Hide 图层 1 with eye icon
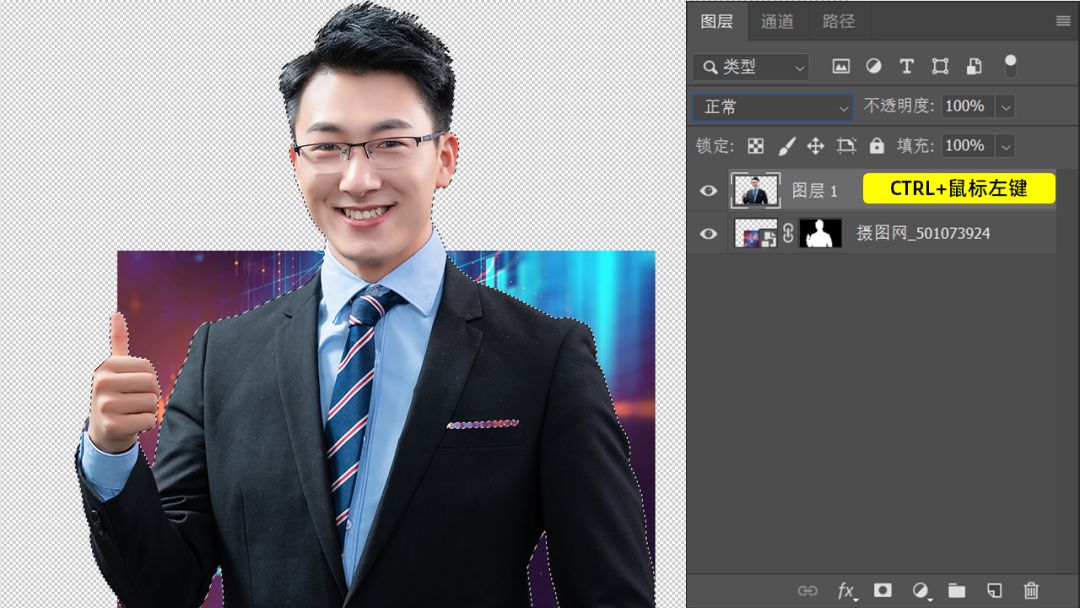 coord(708,191)
